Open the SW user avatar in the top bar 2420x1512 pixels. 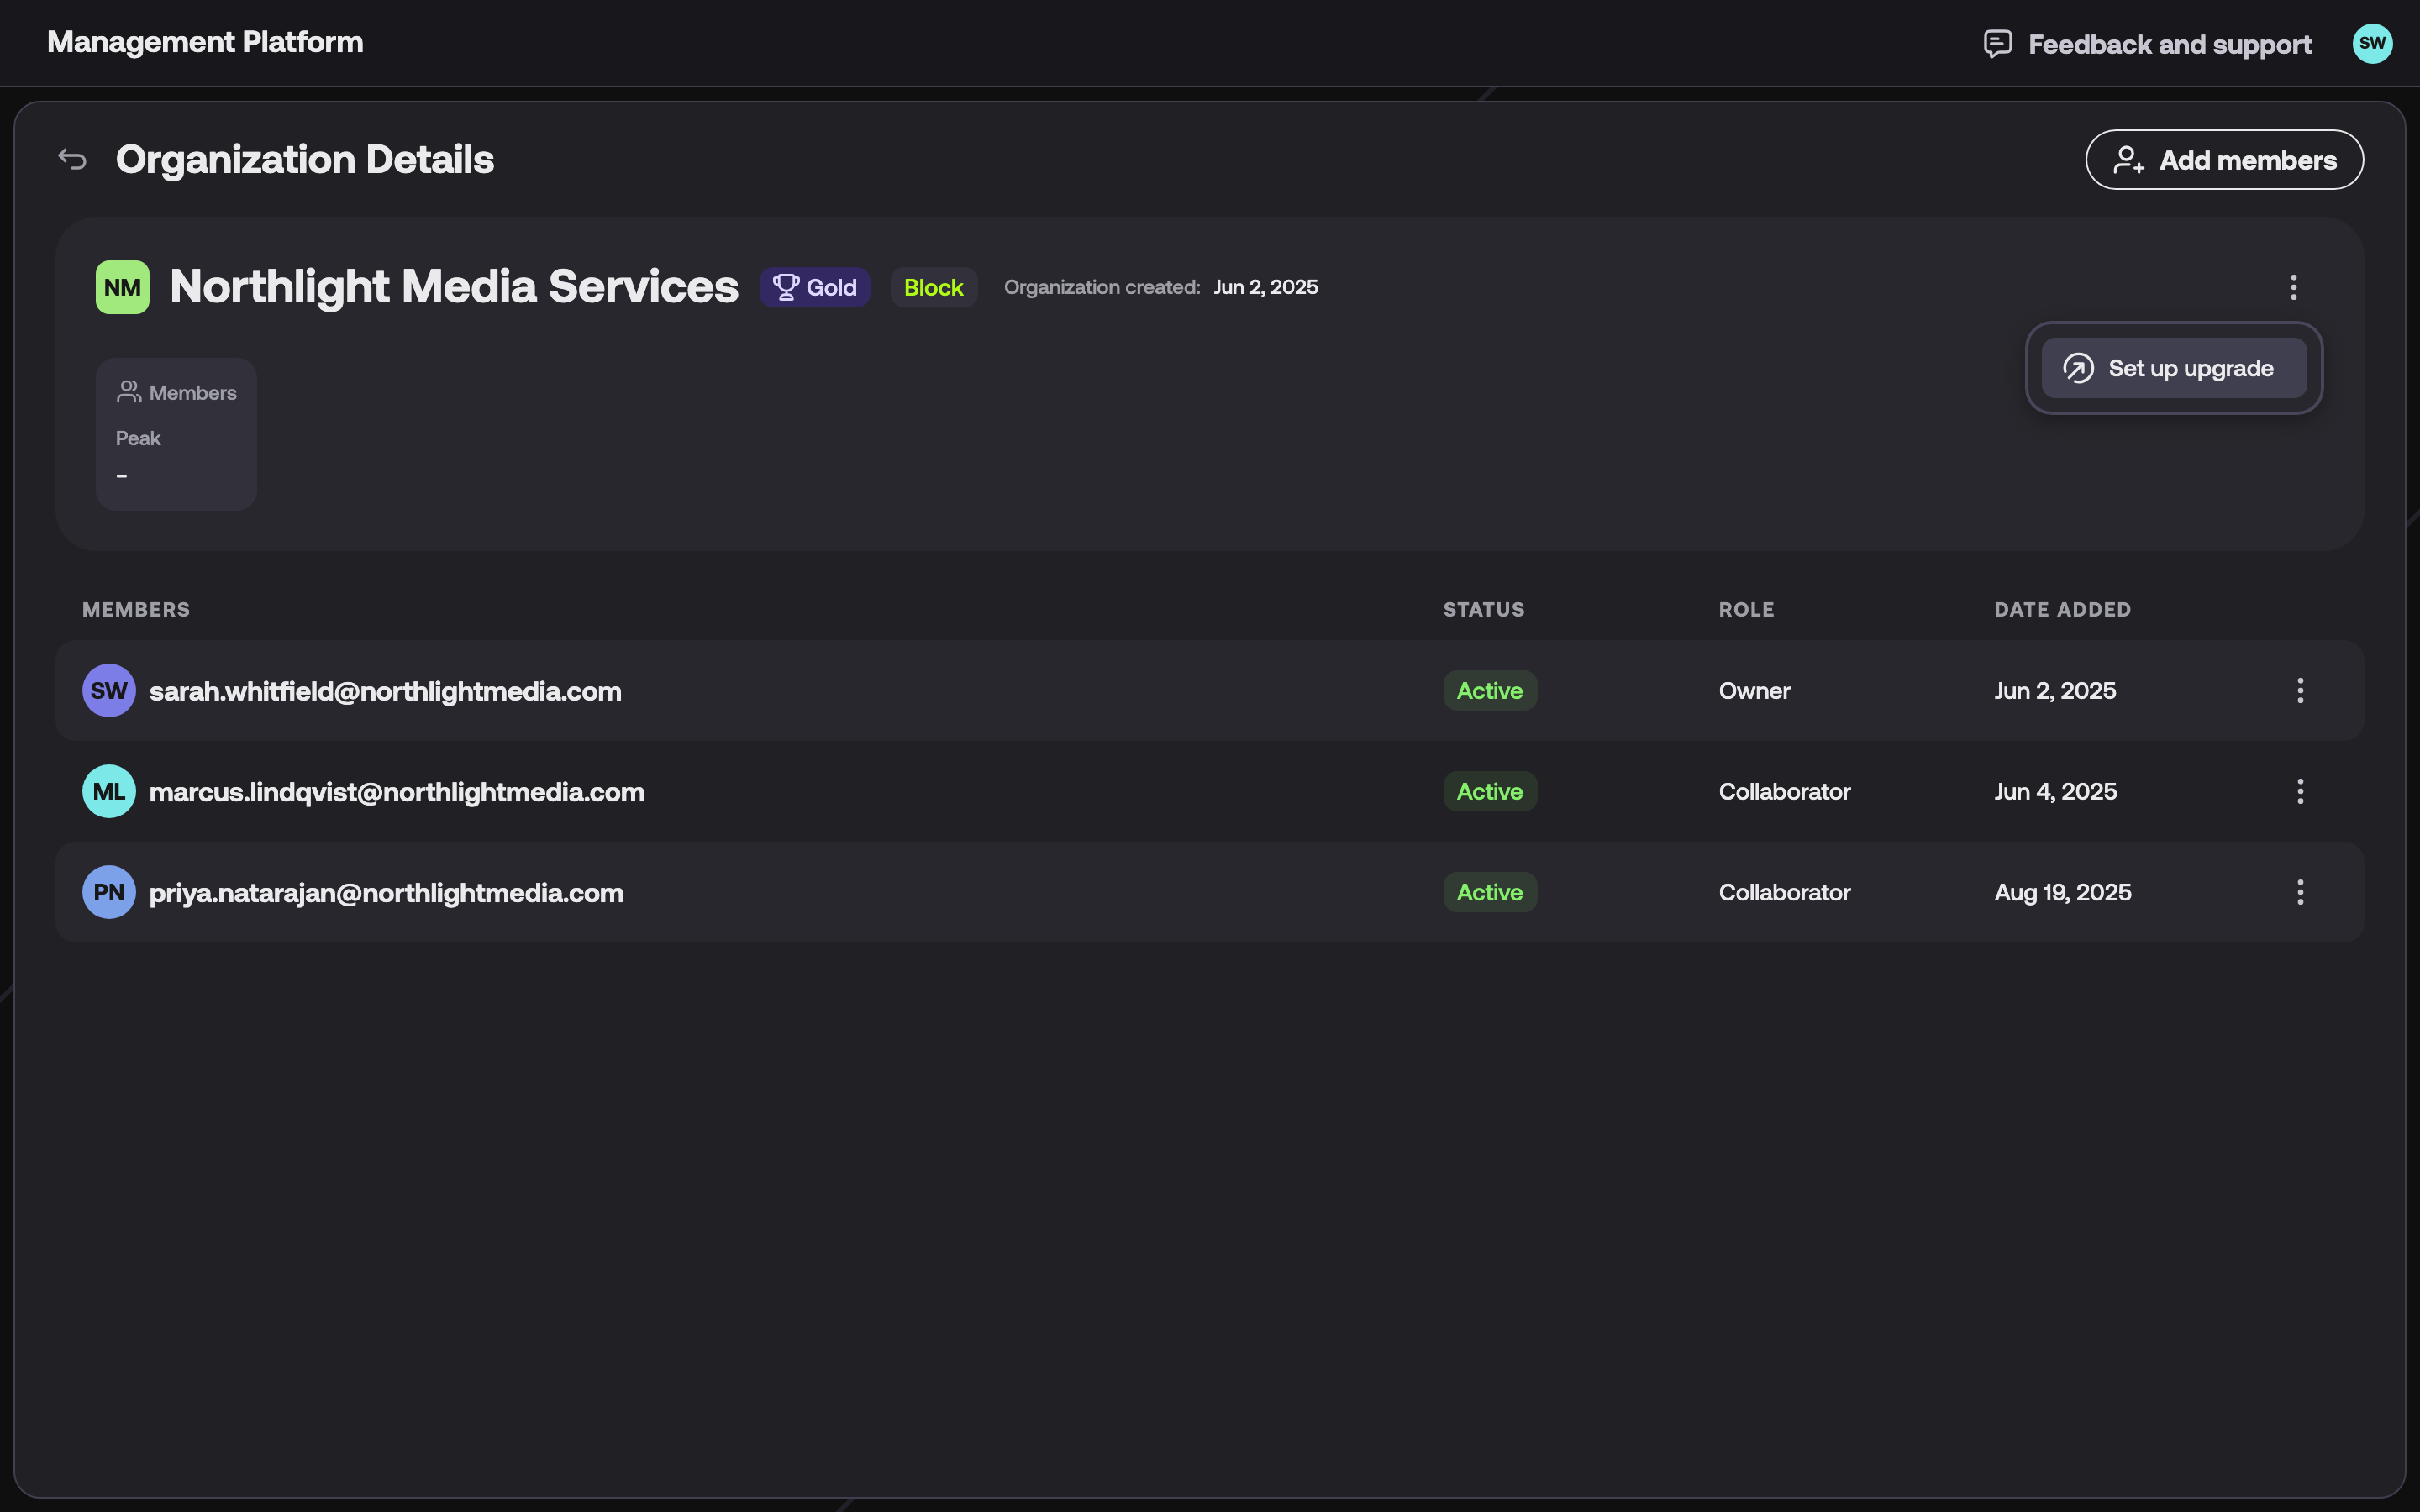2372,43
